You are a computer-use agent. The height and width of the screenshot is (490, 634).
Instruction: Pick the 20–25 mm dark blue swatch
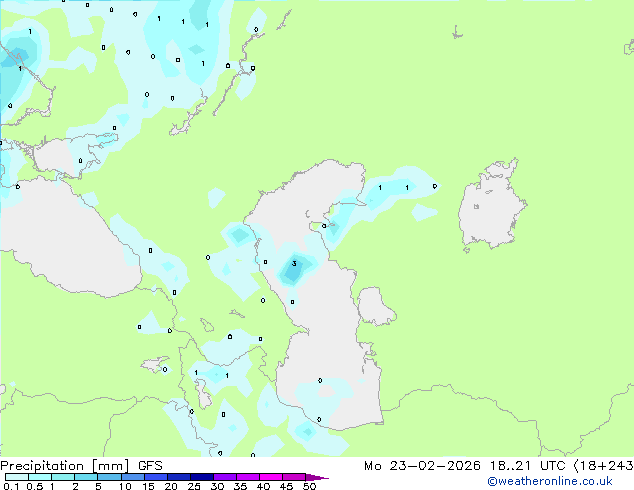[x=178, y=477]
